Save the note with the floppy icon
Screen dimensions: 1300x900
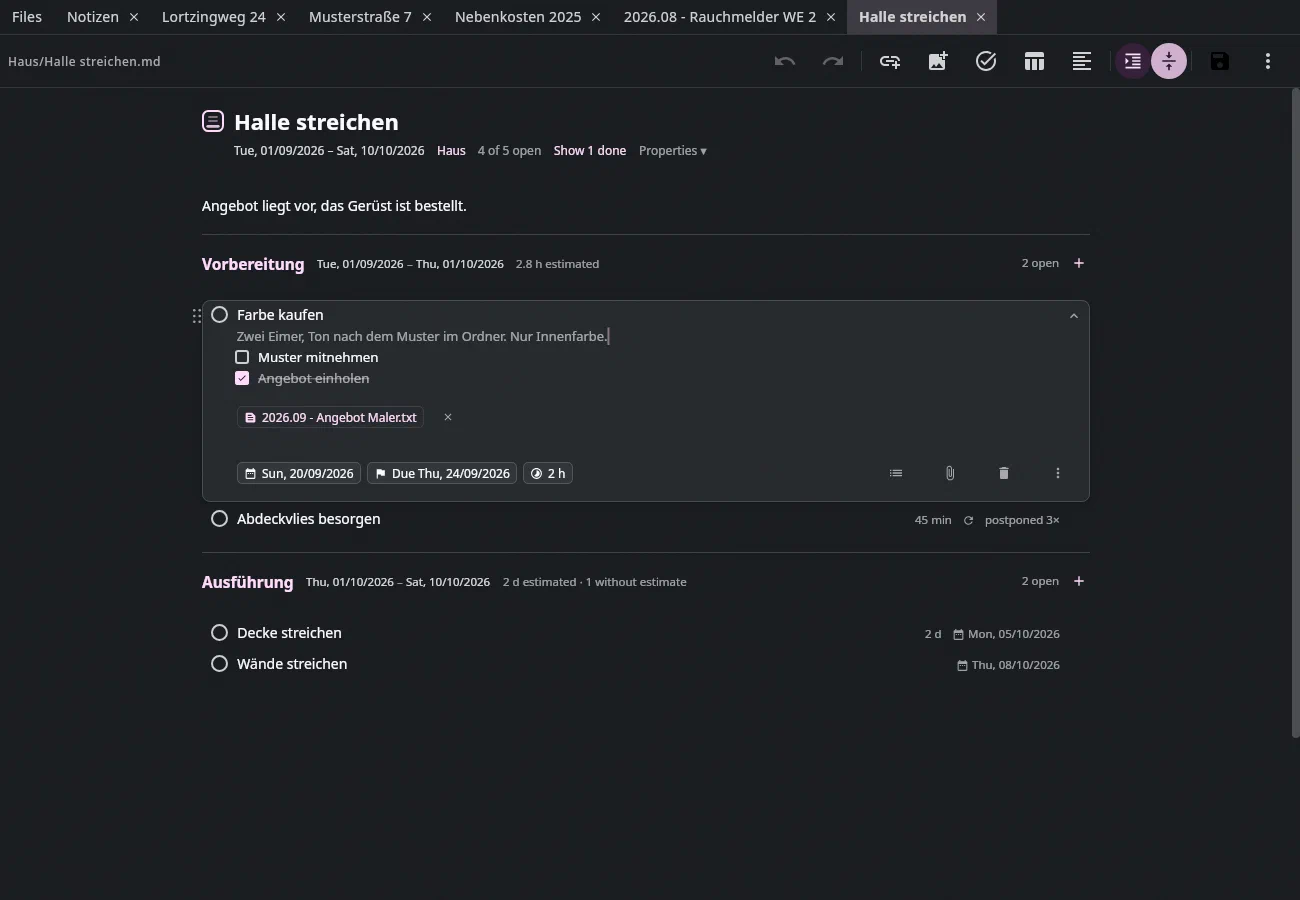coord(1220,62)
